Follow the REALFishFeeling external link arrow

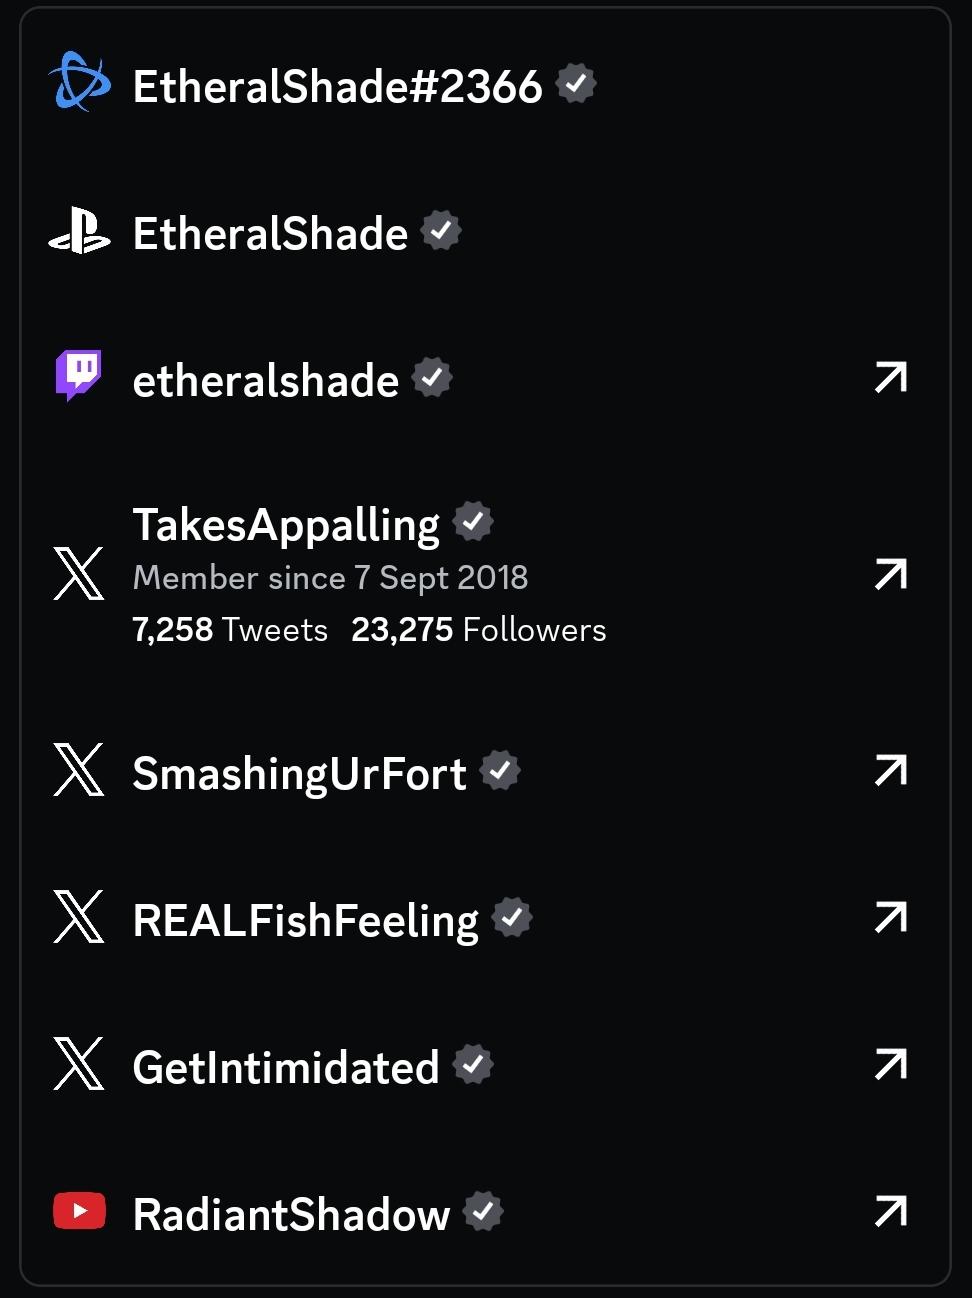pyautogui.click(x=890, y=917)
